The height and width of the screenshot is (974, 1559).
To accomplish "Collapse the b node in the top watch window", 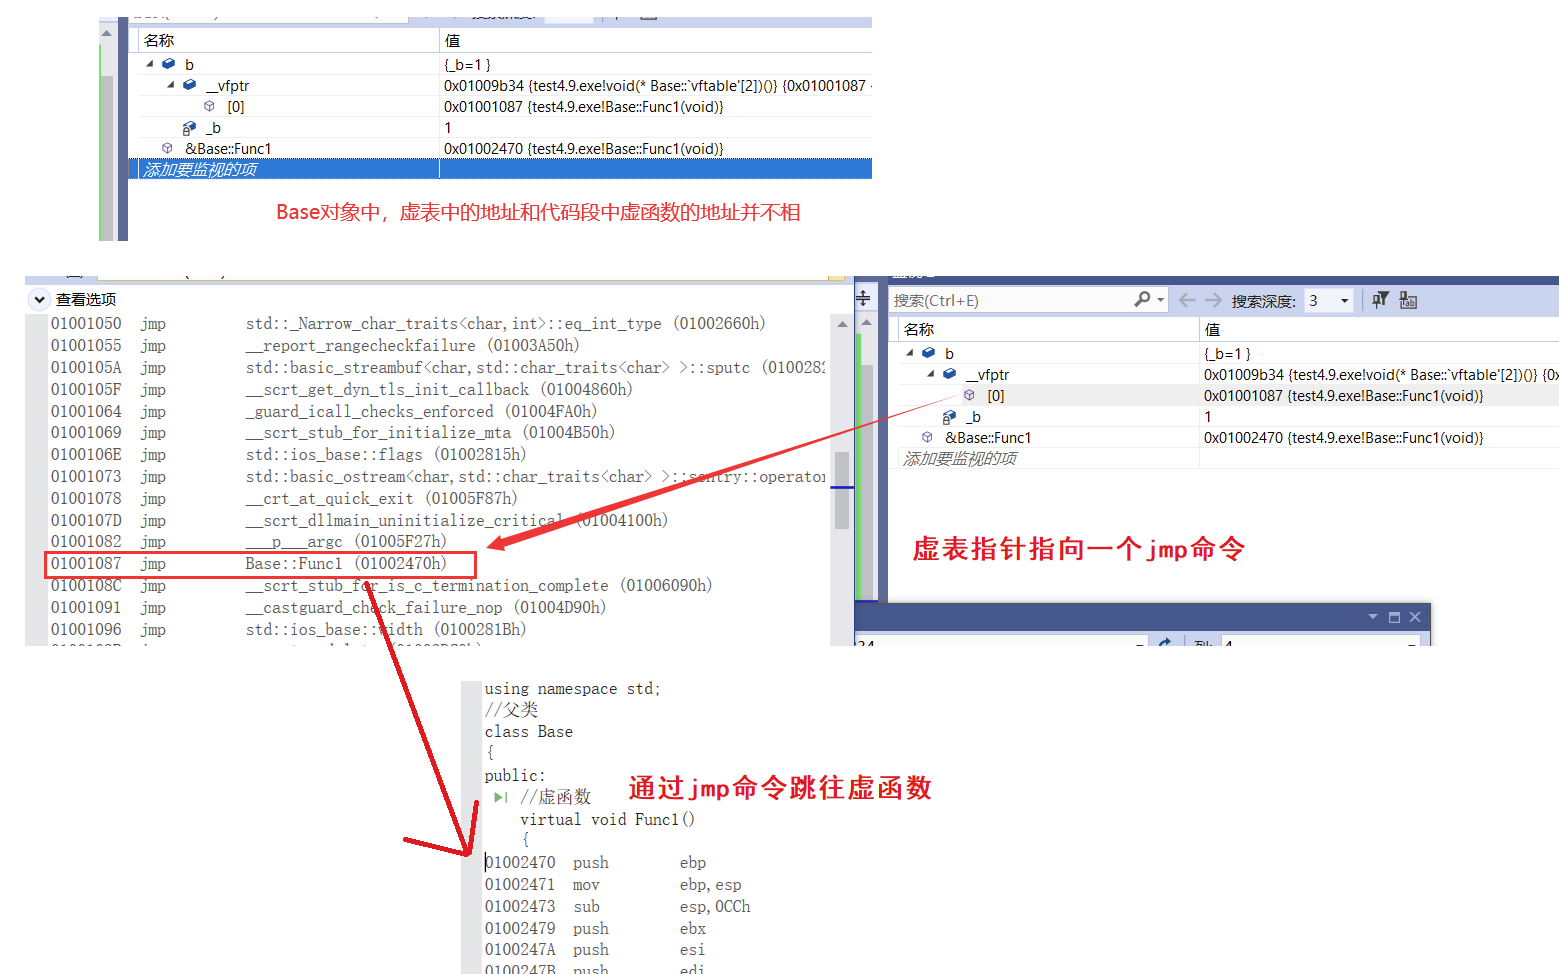I will 150,64.
